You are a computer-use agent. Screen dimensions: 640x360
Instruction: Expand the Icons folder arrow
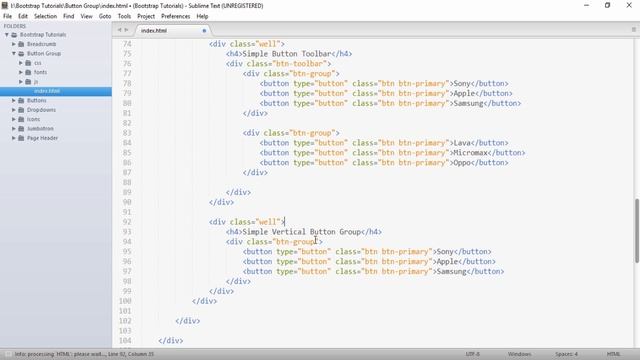coord(13,119)
